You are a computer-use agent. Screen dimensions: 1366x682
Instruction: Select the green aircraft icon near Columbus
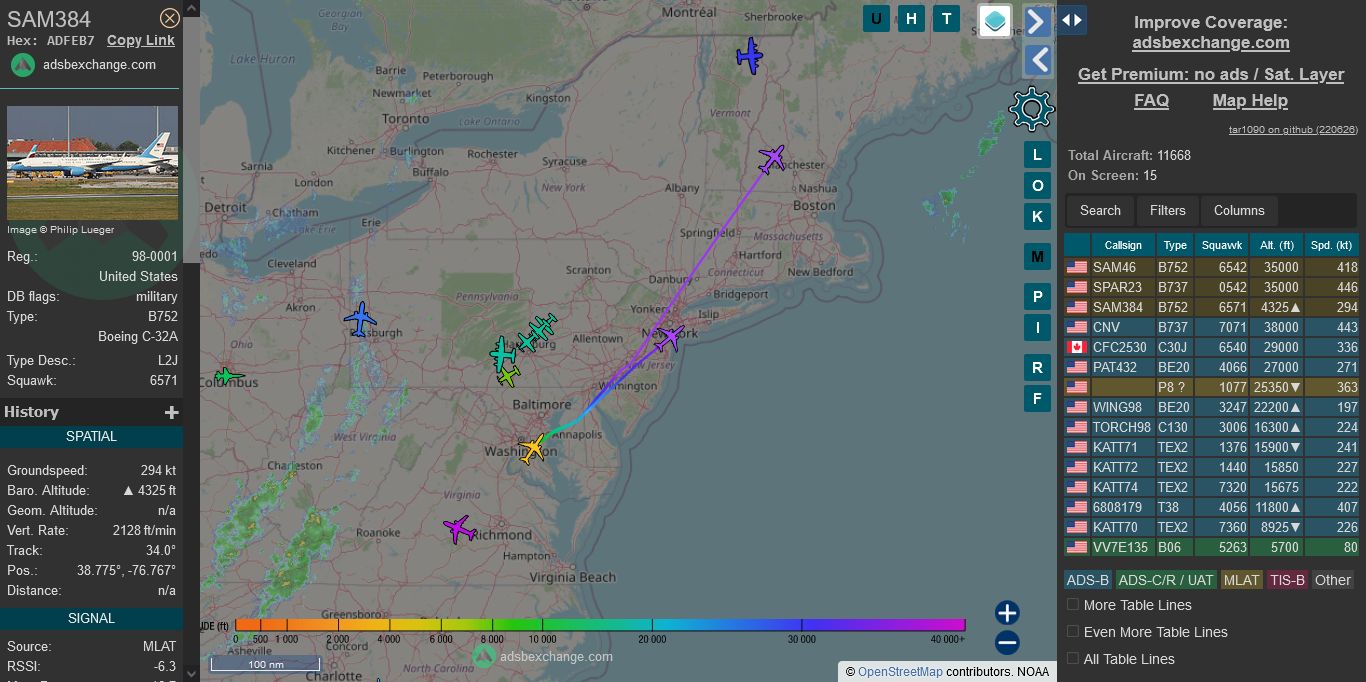pos(229,376)
